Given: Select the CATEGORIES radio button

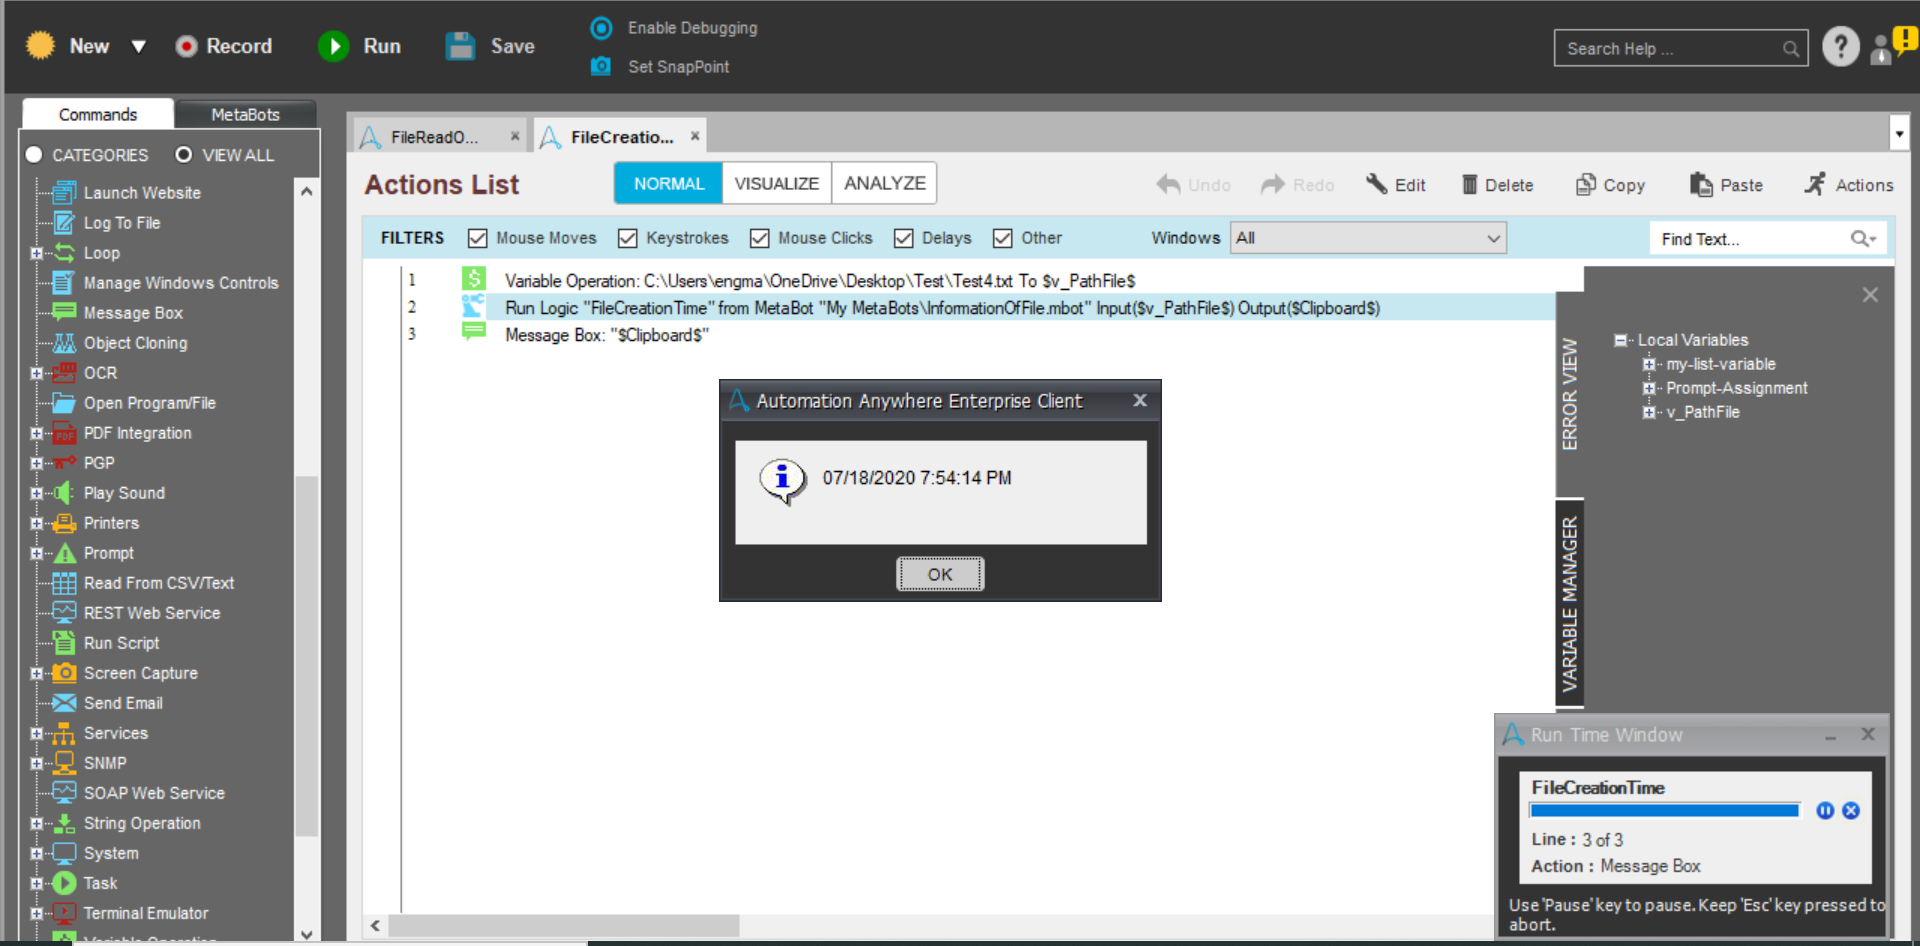Looking at the screenshot, I should 34,155.
